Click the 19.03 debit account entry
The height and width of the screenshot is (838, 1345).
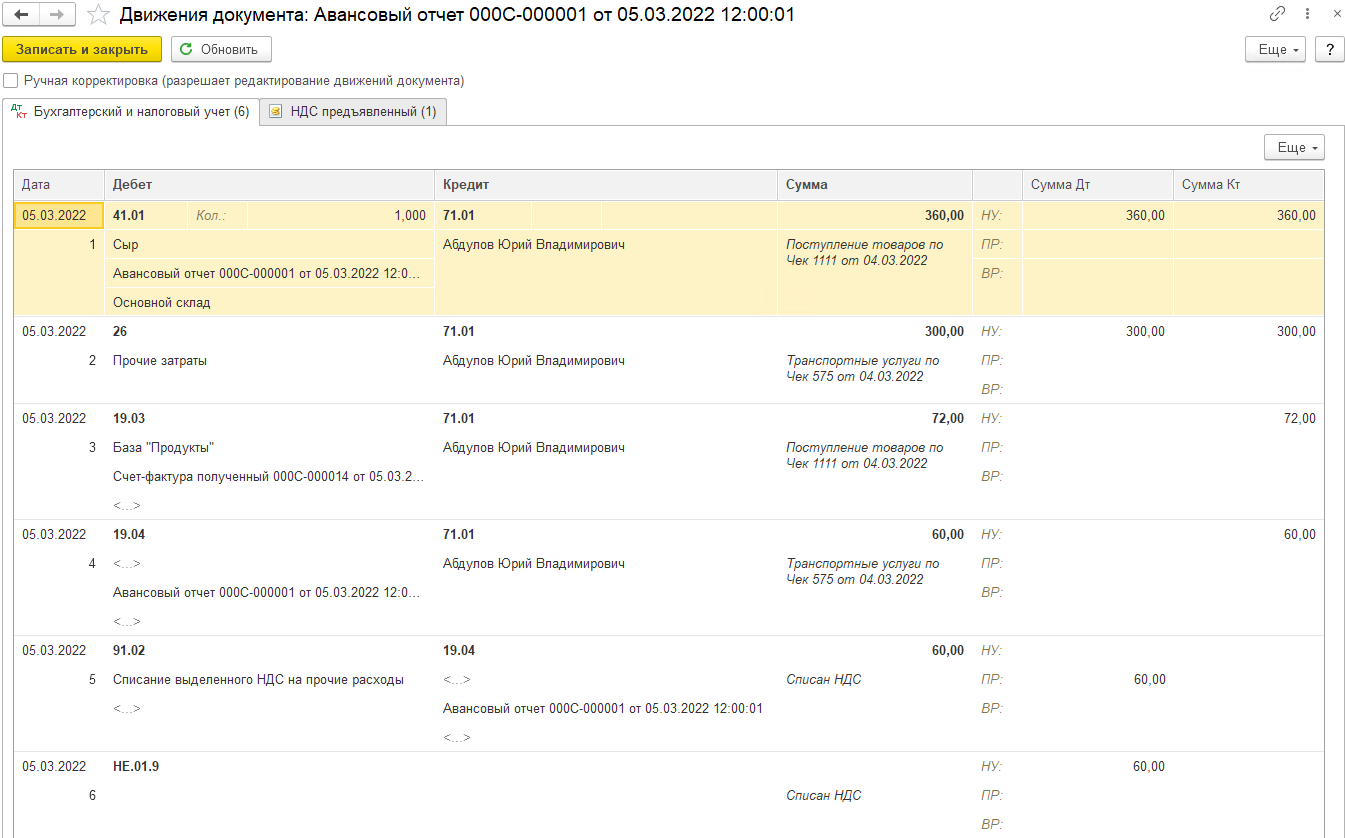click(x=129, y=419)
